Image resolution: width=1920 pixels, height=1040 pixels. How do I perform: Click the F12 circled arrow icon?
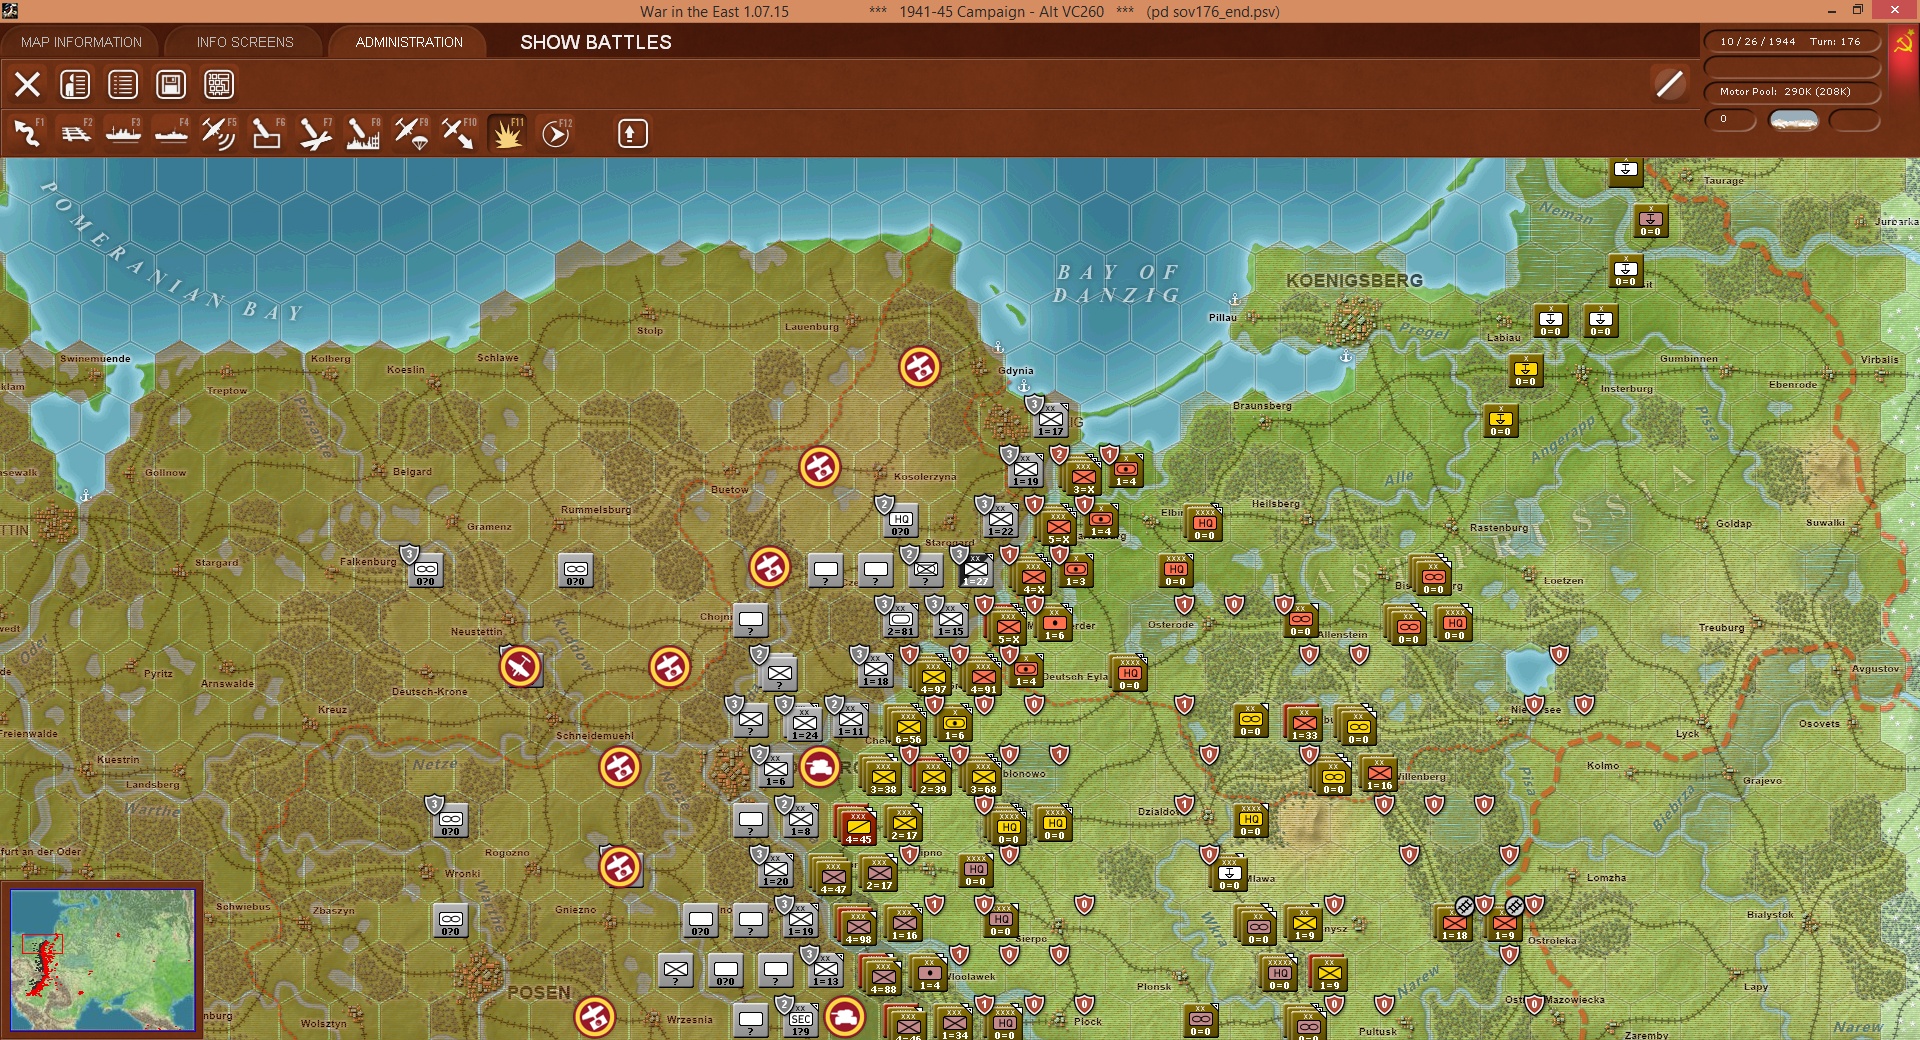click(556, 133)
